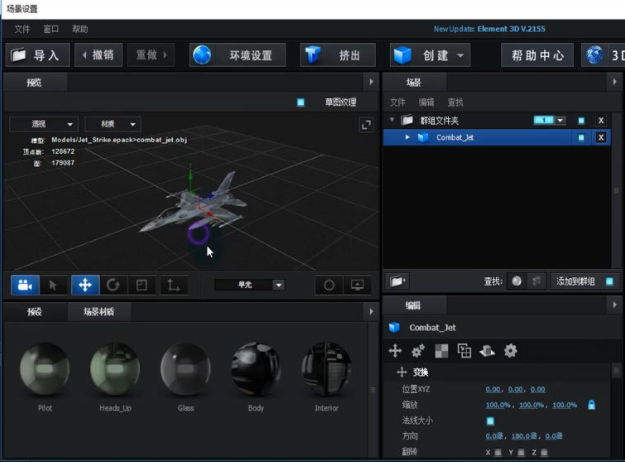Click the scale lock icon
The height and width of the screenshot is (462, 625).
coord(591,404)
